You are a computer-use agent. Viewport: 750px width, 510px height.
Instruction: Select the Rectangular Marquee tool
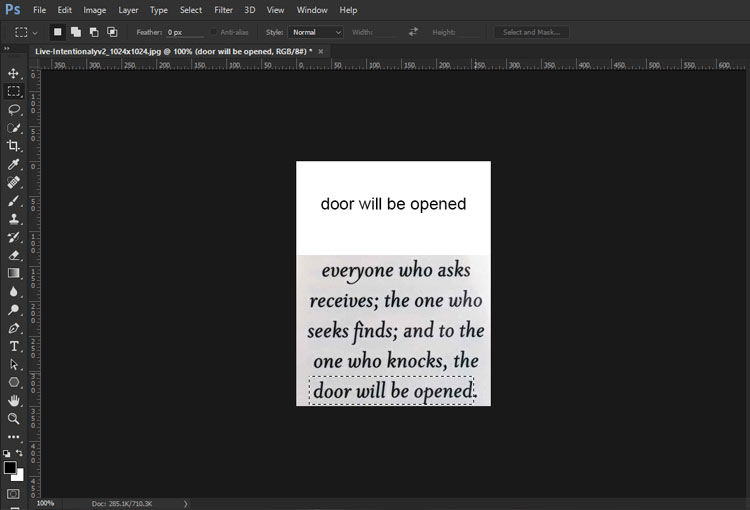13,91
